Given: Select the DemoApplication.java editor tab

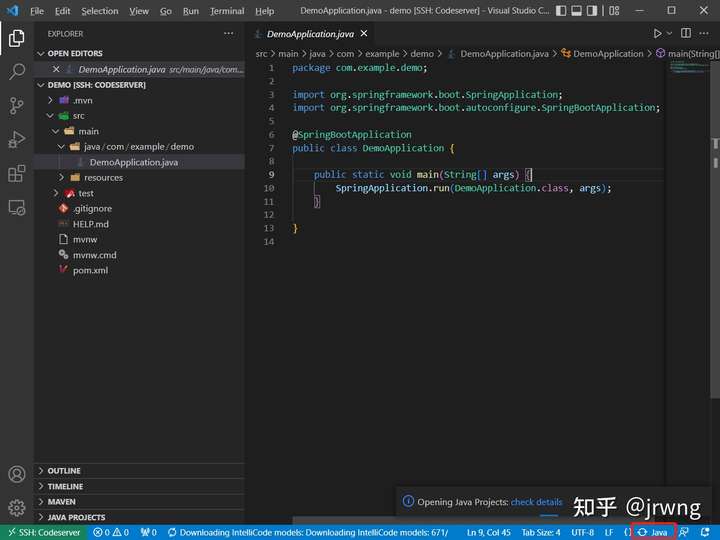Looking at the screenshot, I should click(310, 34).
